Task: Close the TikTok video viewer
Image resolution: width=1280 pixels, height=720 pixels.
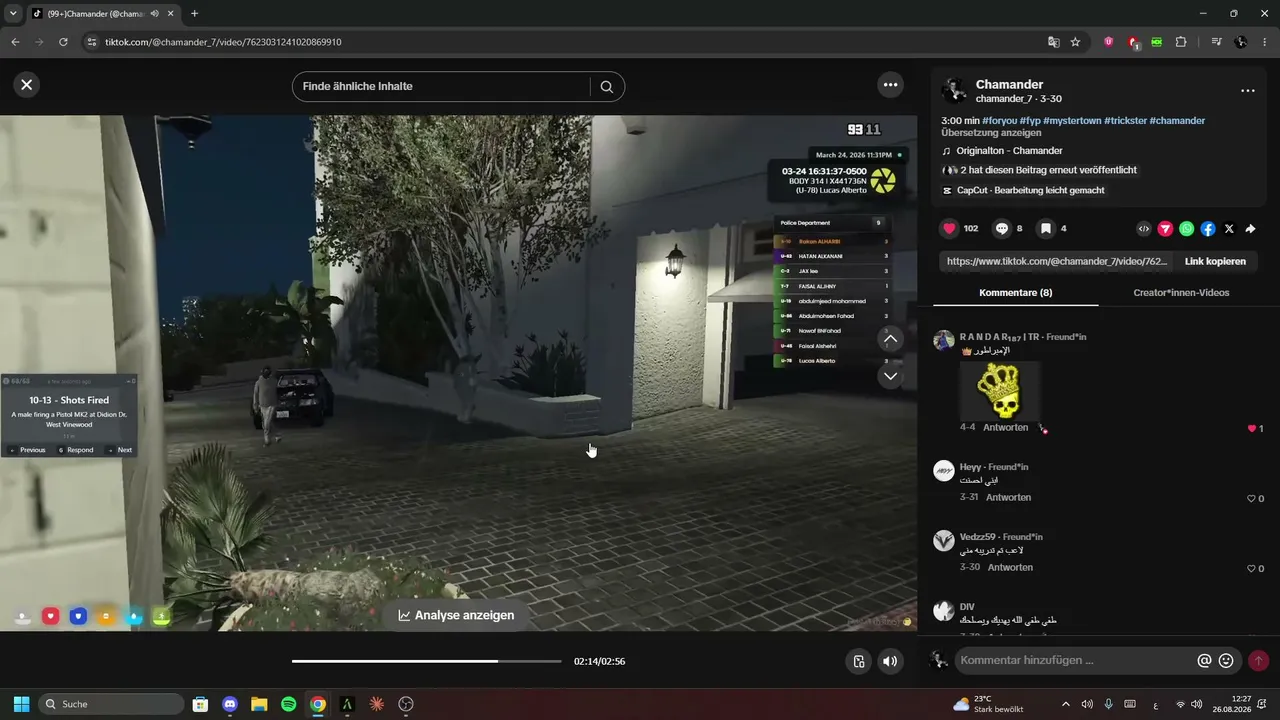Action: click(27, 85)
